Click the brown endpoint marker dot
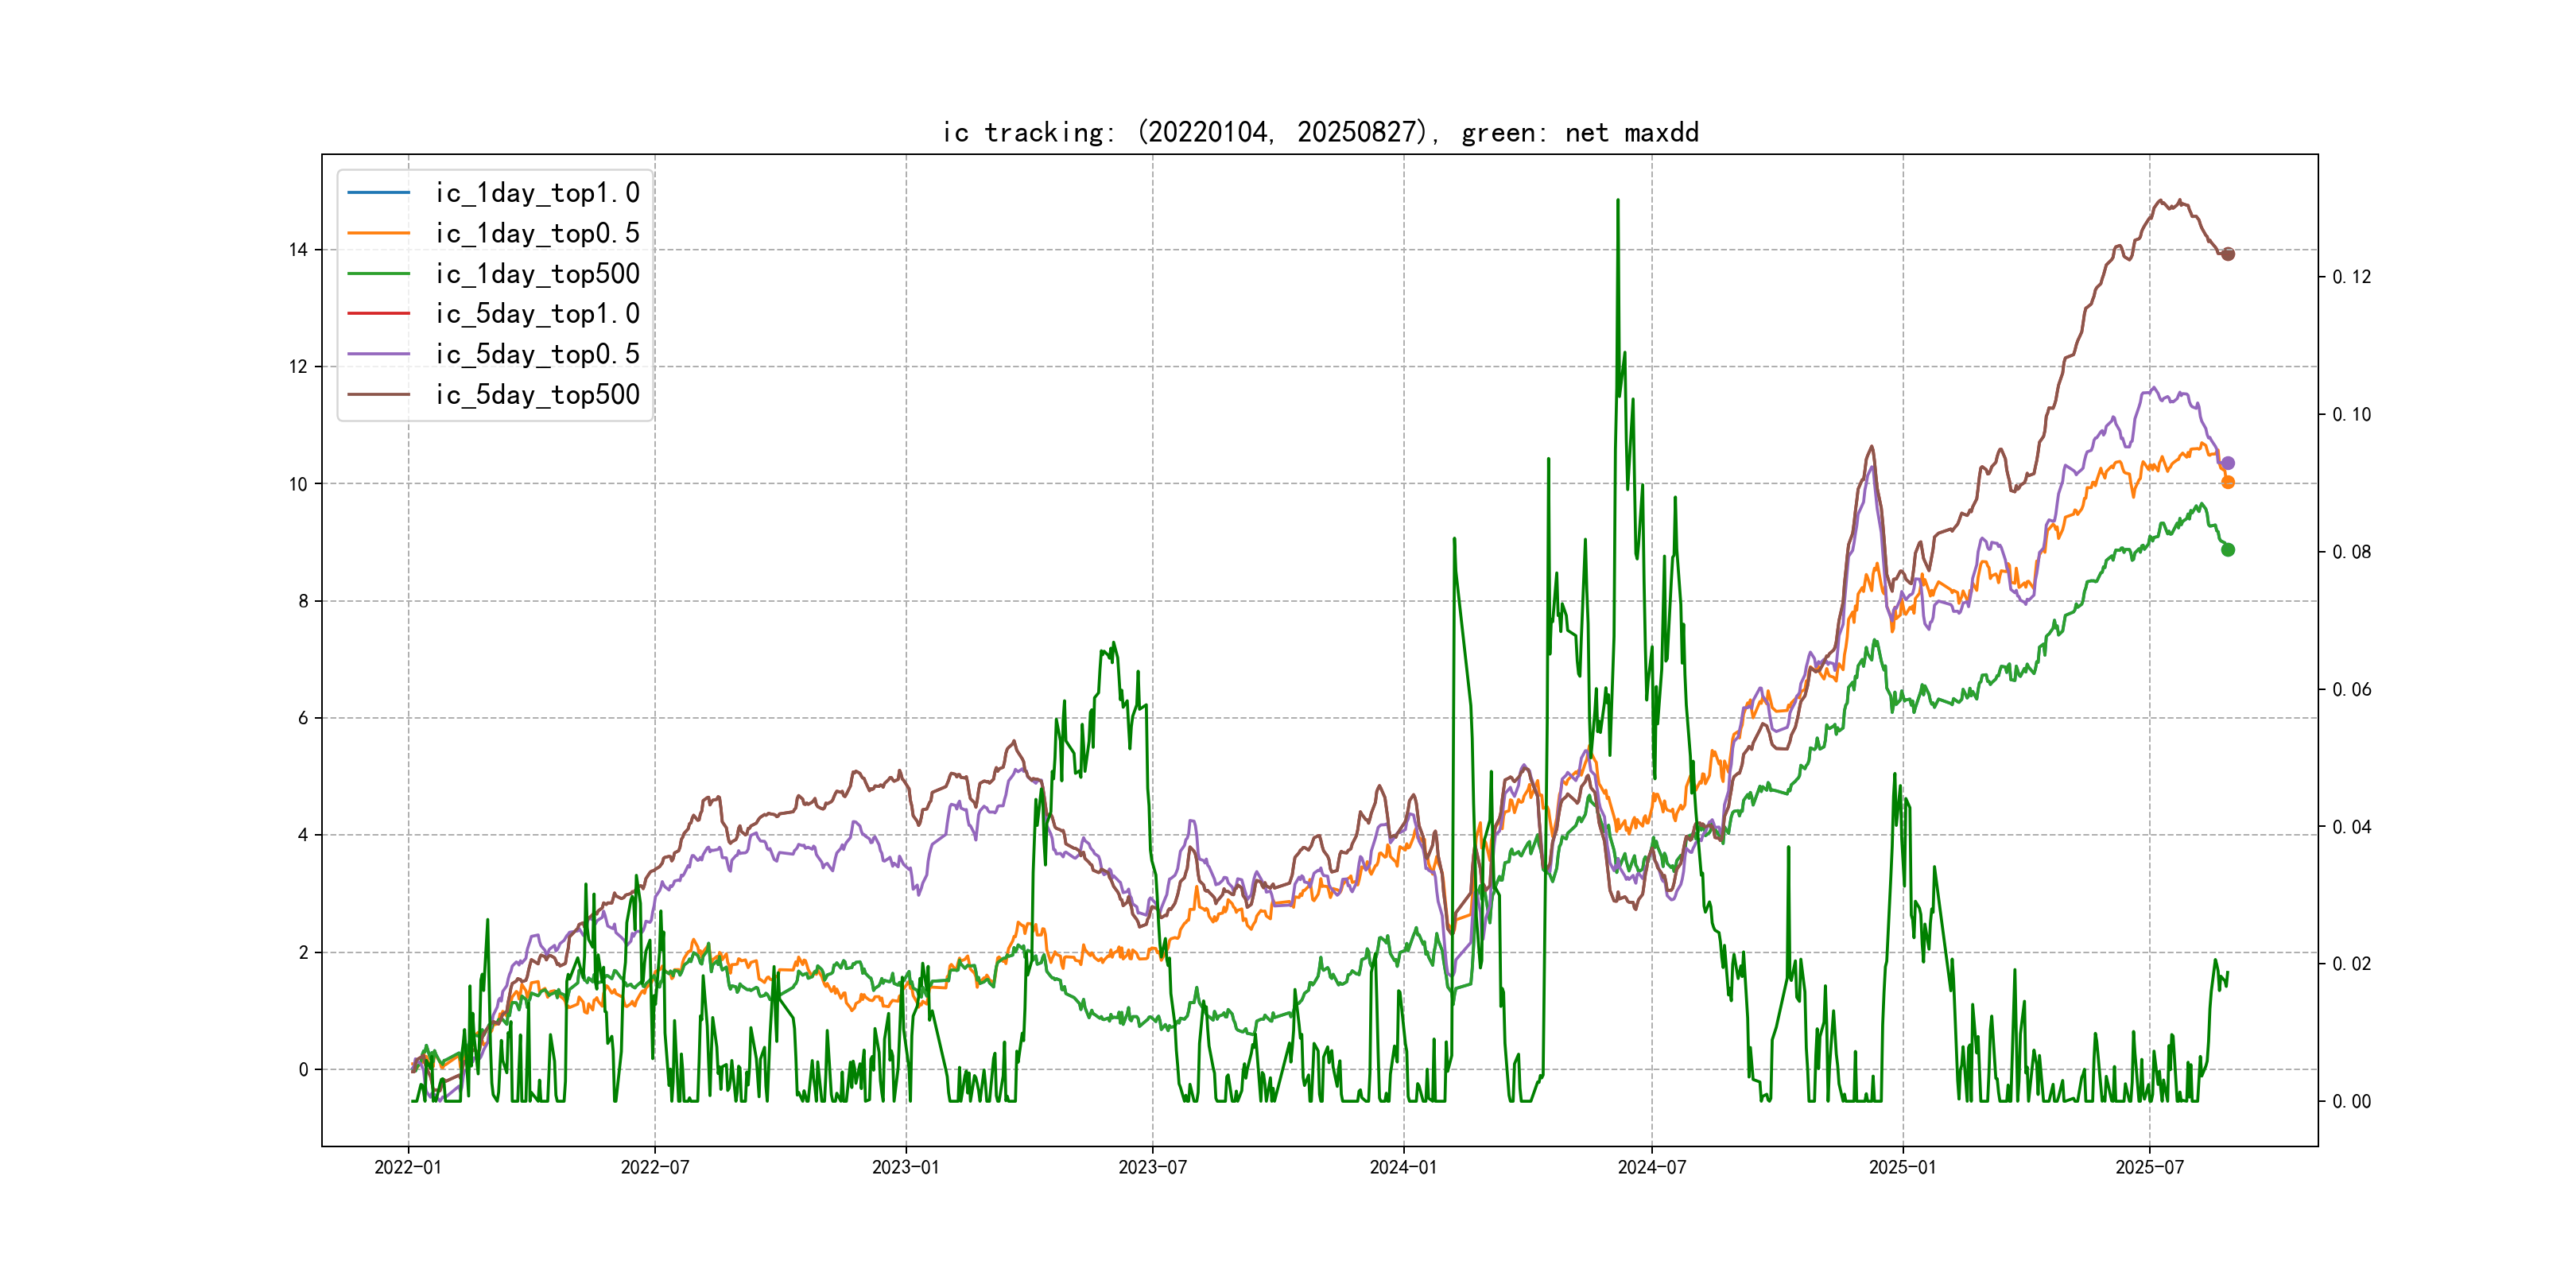This screenshot has width=2576, height=1288. (x=2227, y=254)
